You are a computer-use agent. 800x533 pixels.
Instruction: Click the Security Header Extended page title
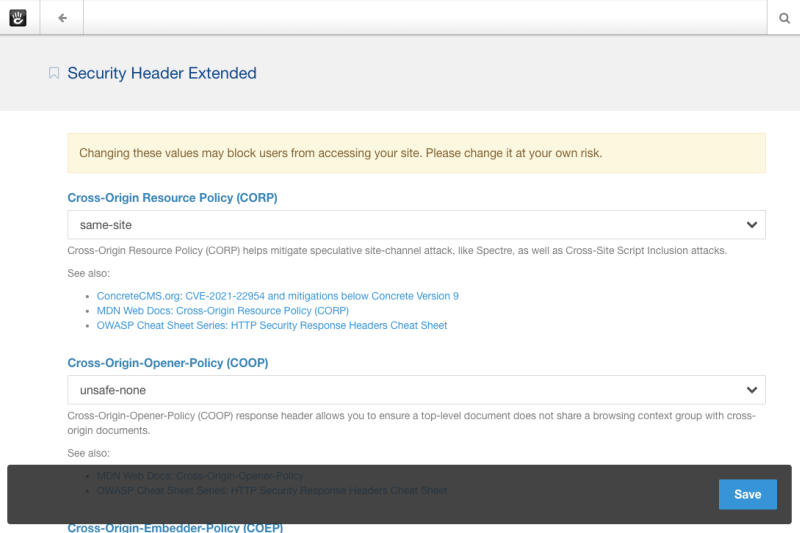coord(162,73)
